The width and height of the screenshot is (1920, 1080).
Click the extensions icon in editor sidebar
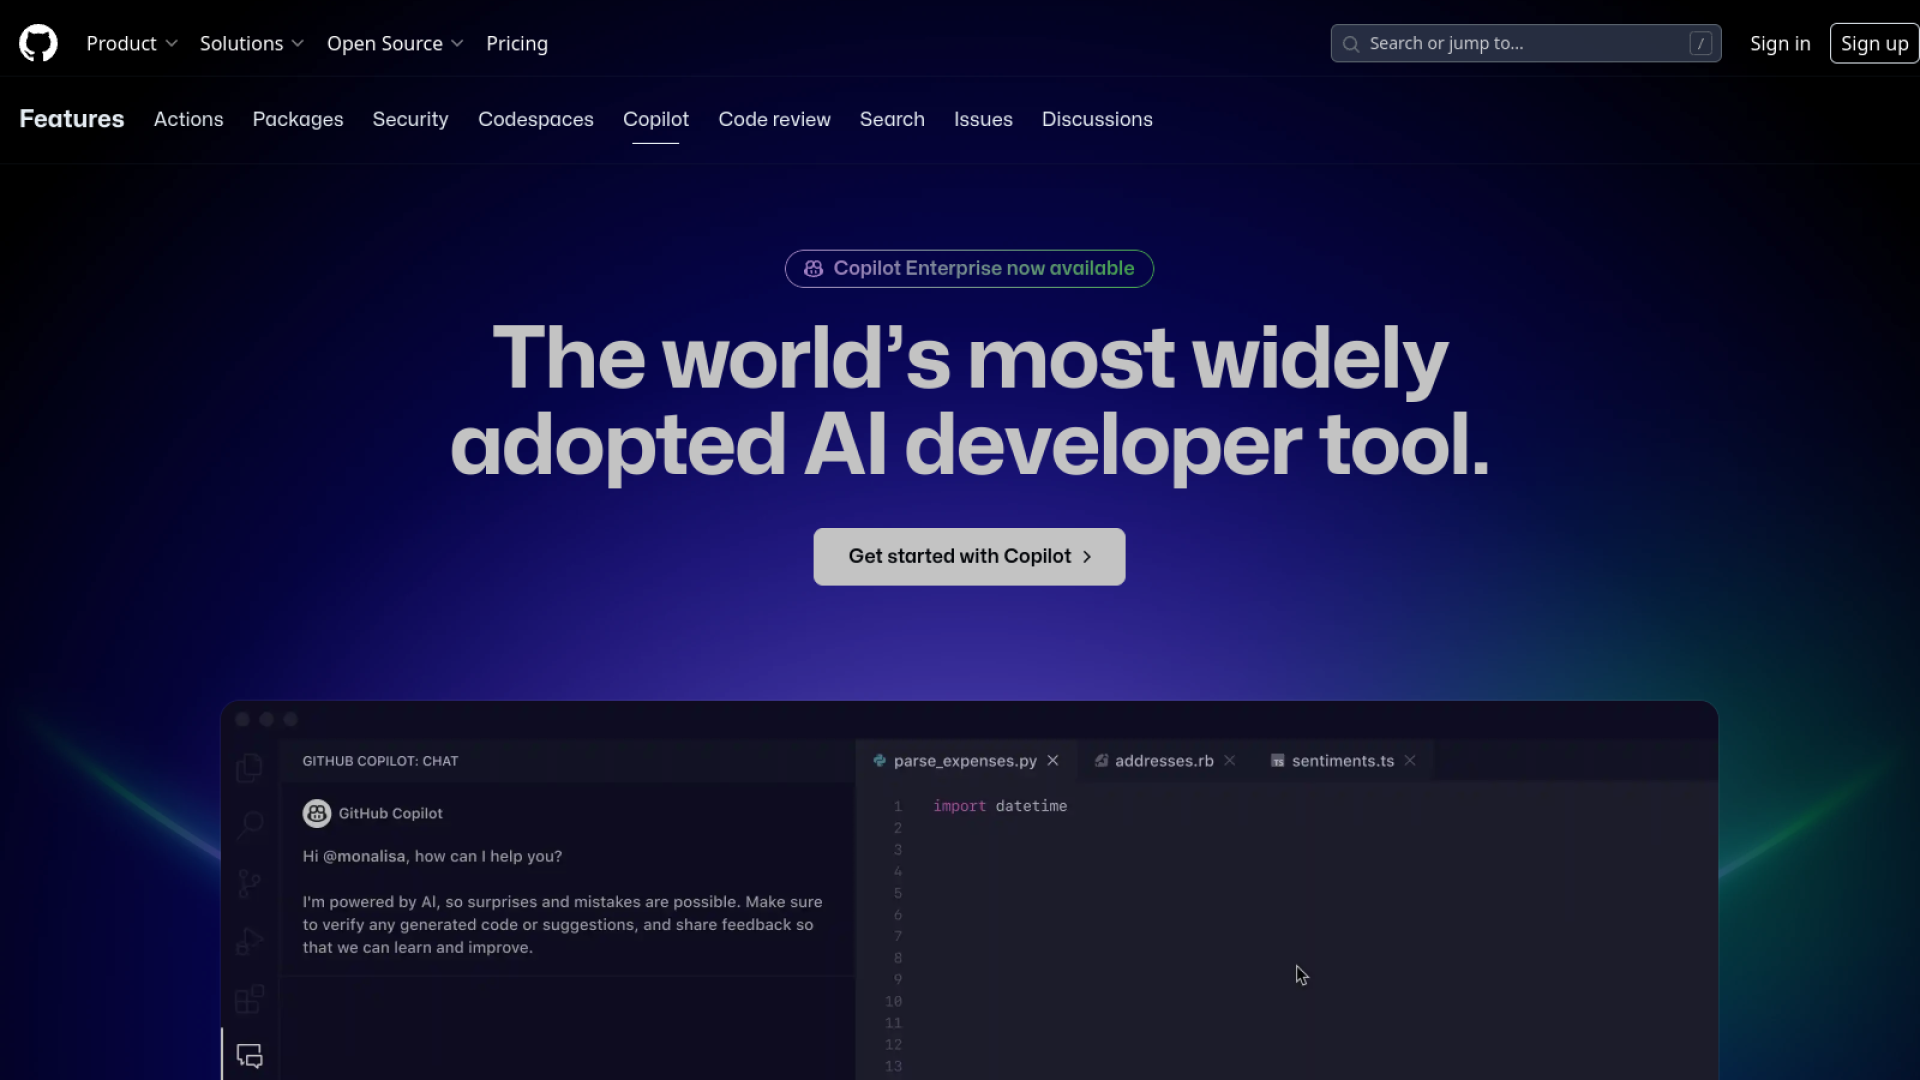coord(249,999)
